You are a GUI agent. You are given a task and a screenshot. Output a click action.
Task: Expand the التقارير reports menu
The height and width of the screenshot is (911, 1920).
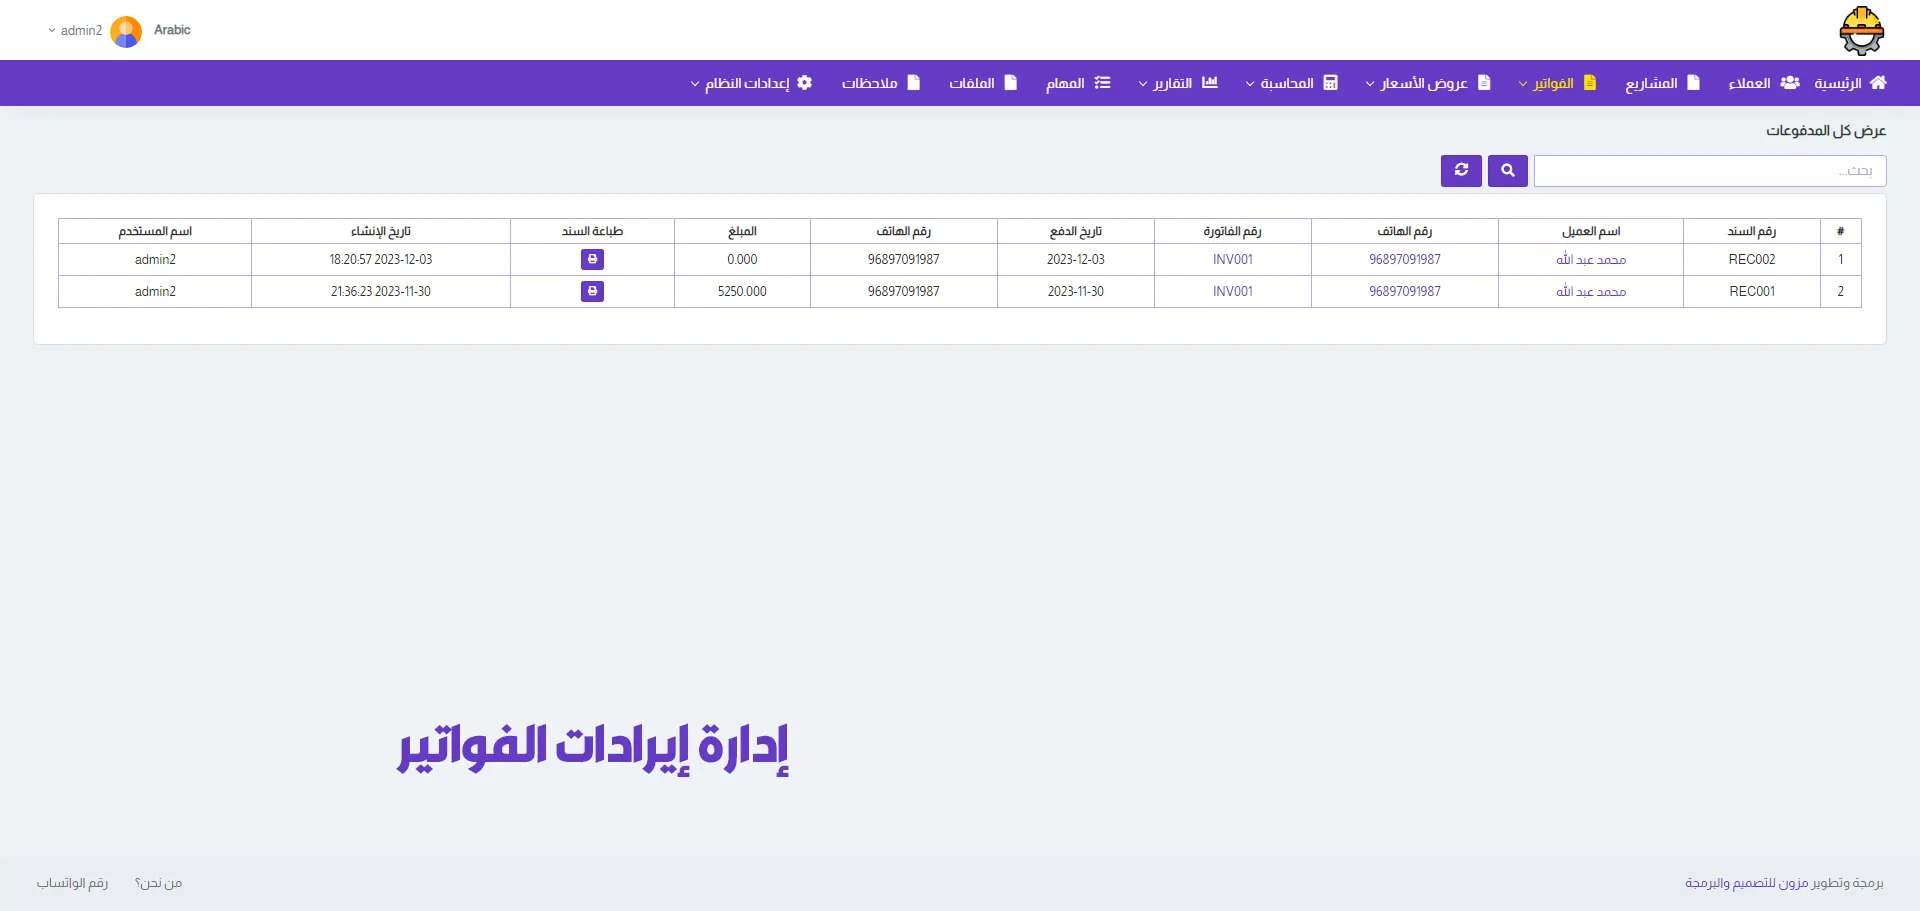coord(1177,83)
